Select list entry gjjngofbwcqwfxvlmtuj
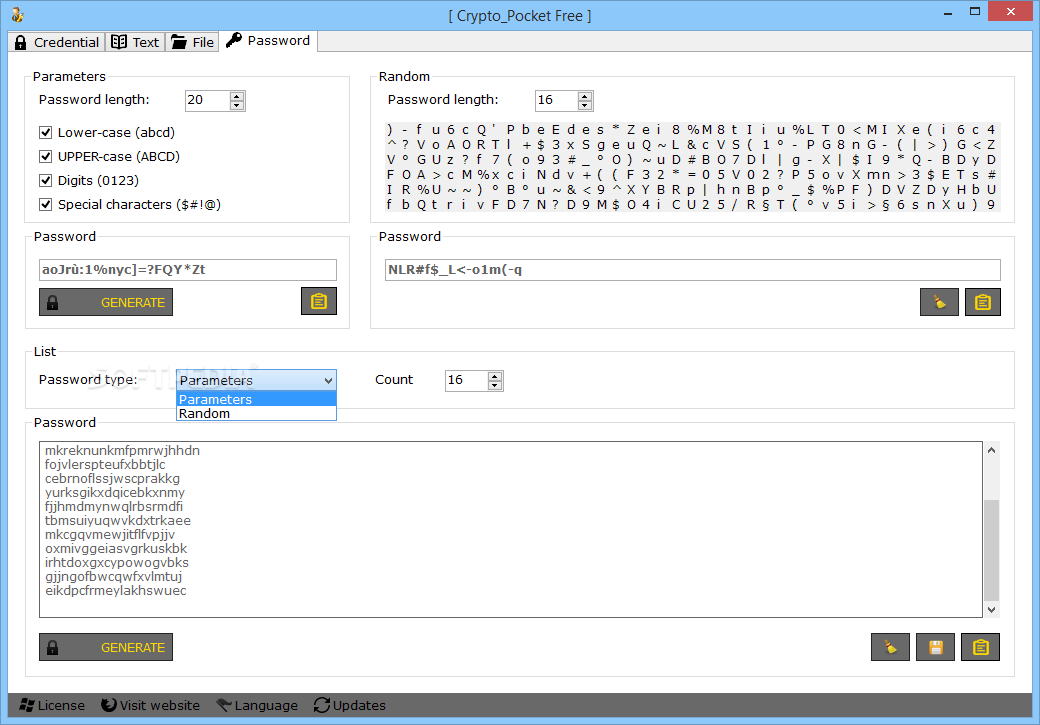 pos(113,576)
